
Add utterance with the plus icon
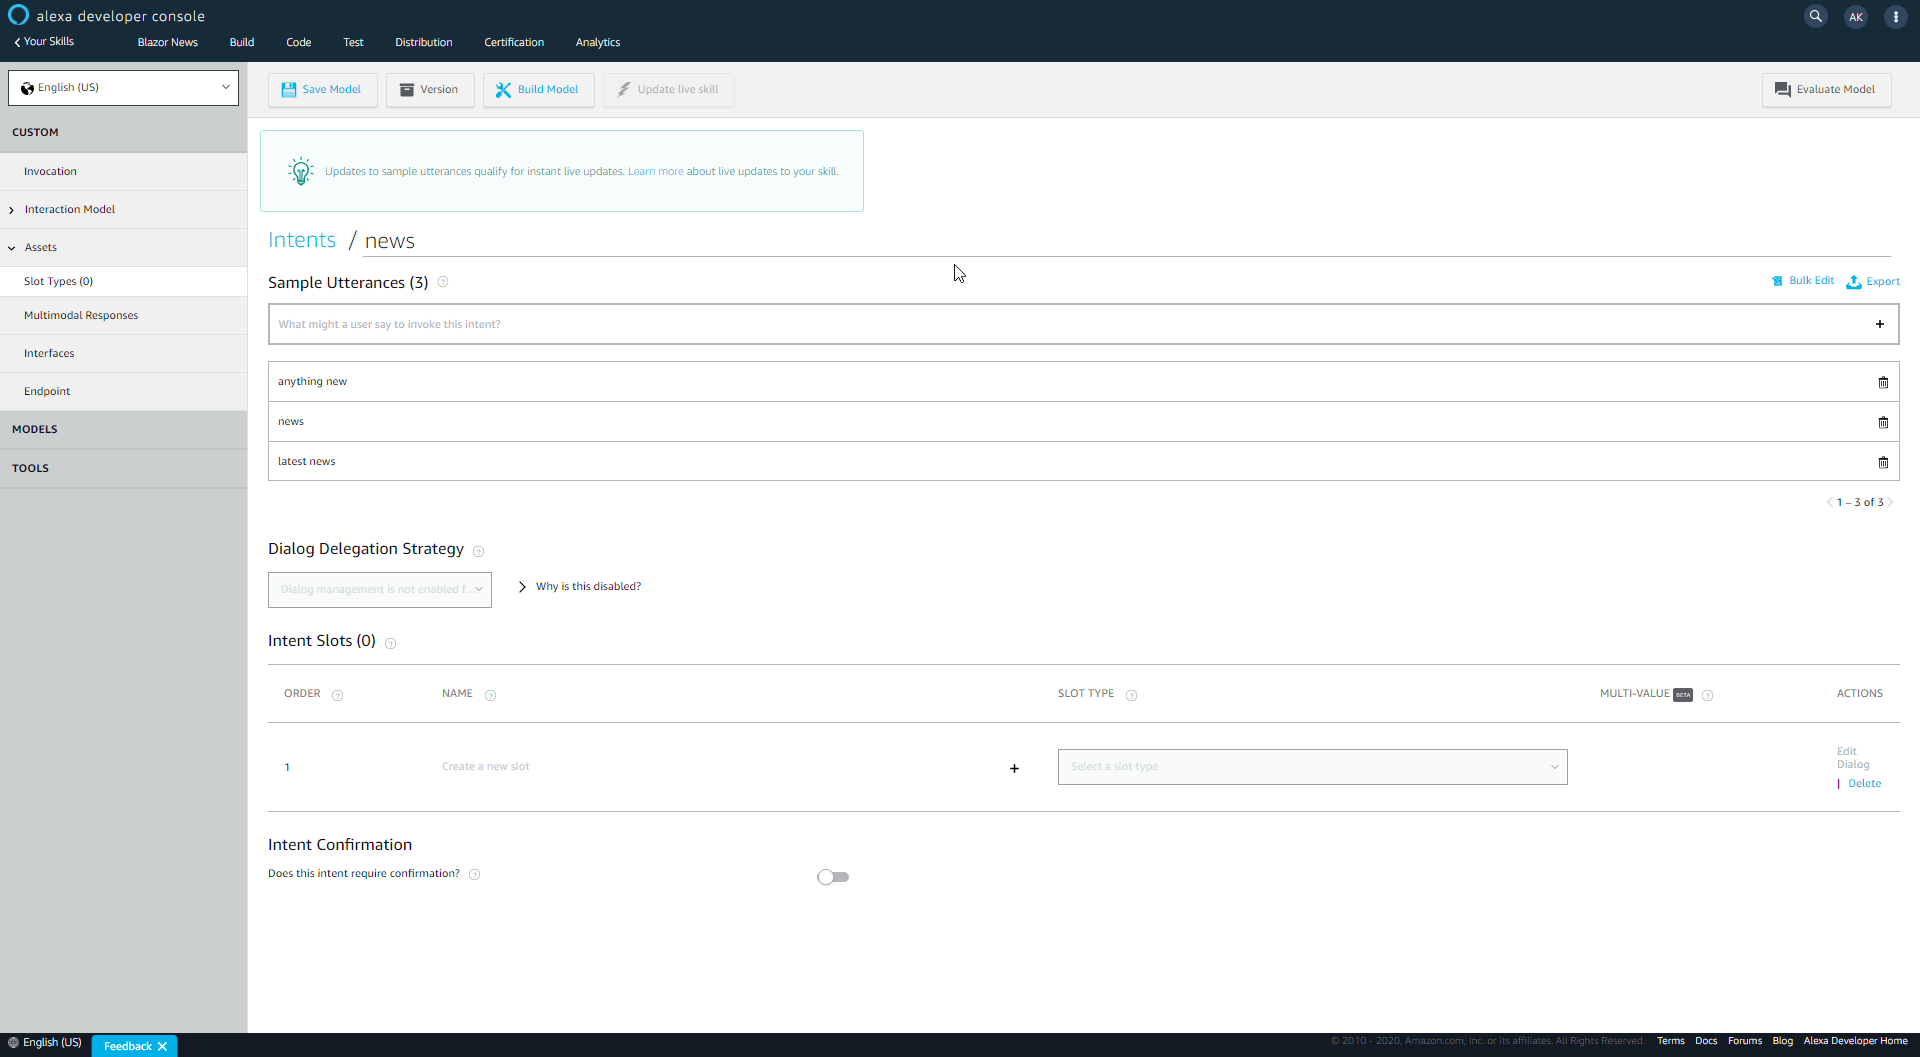tap(1880, 324)
